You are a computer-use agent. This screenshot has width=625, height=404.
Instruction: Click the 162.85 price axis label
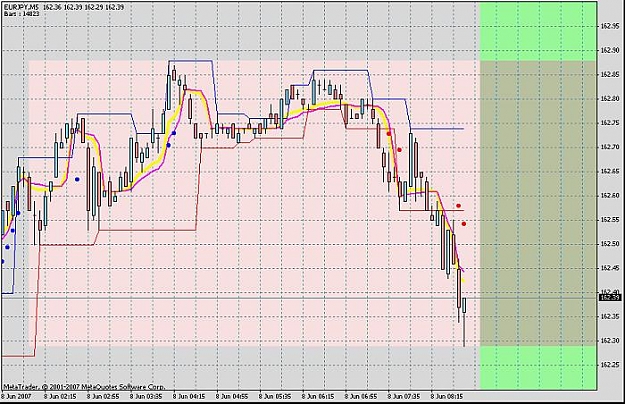coord(610,75)
